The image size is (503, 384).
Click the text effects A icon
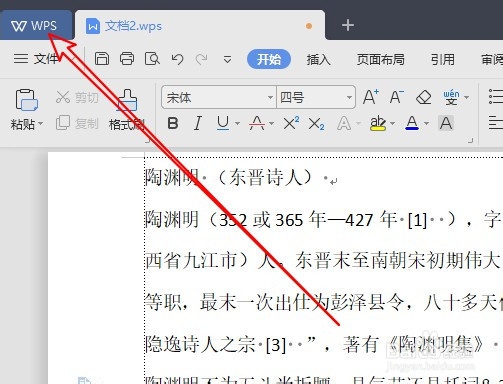(344, 124)
